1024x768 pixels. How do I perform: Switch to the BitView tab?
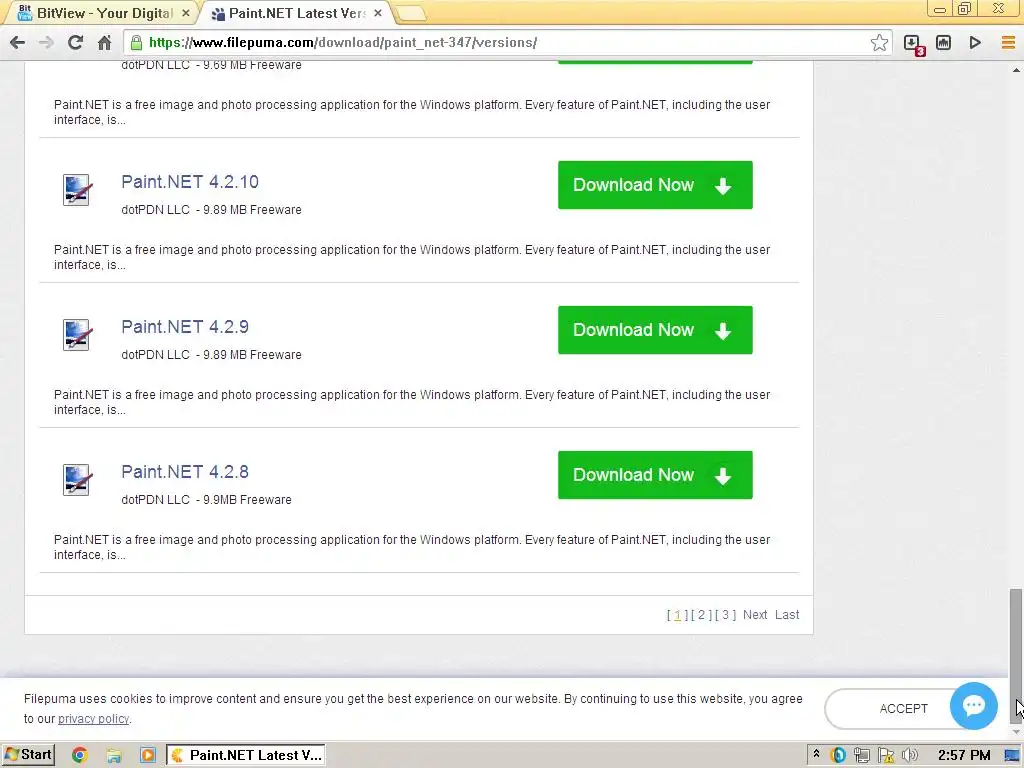(103, 13)
